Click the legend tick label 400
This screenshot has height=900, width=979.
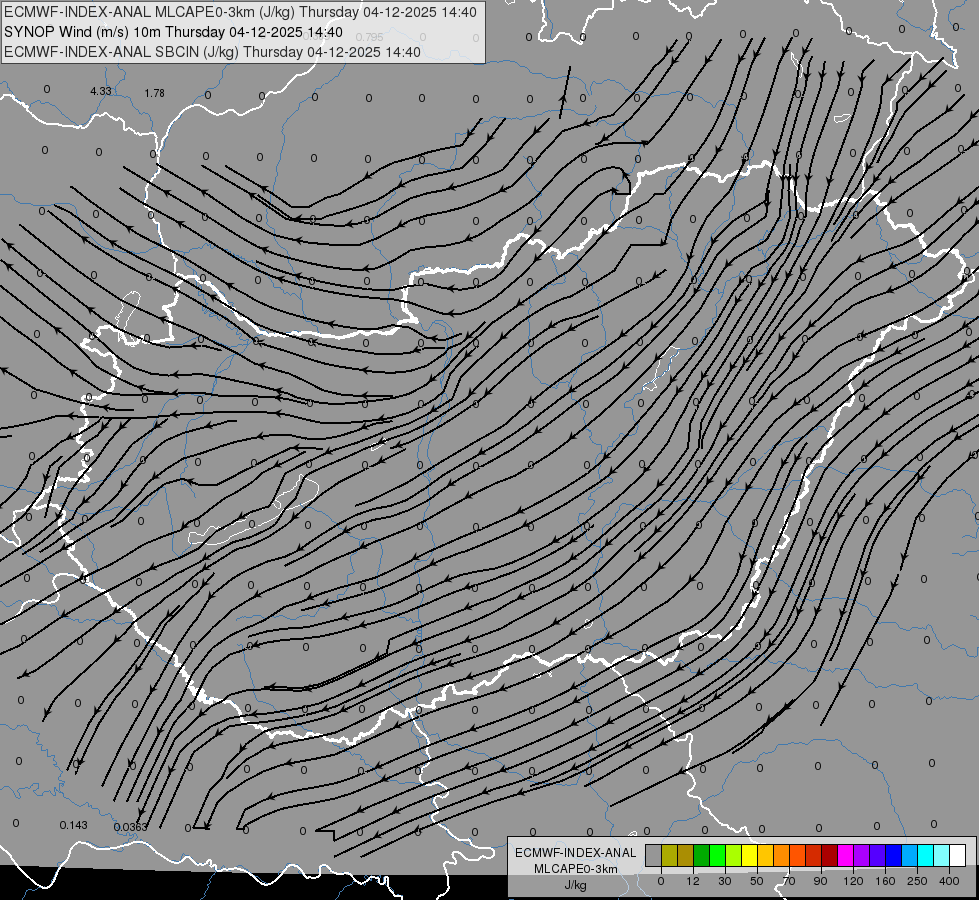pyautogui.click(x=949, y=881)
